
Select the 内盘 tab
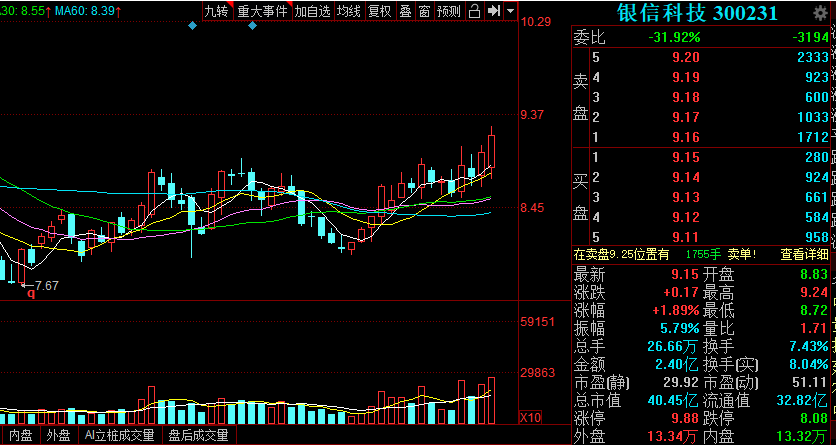coord(21,435)
